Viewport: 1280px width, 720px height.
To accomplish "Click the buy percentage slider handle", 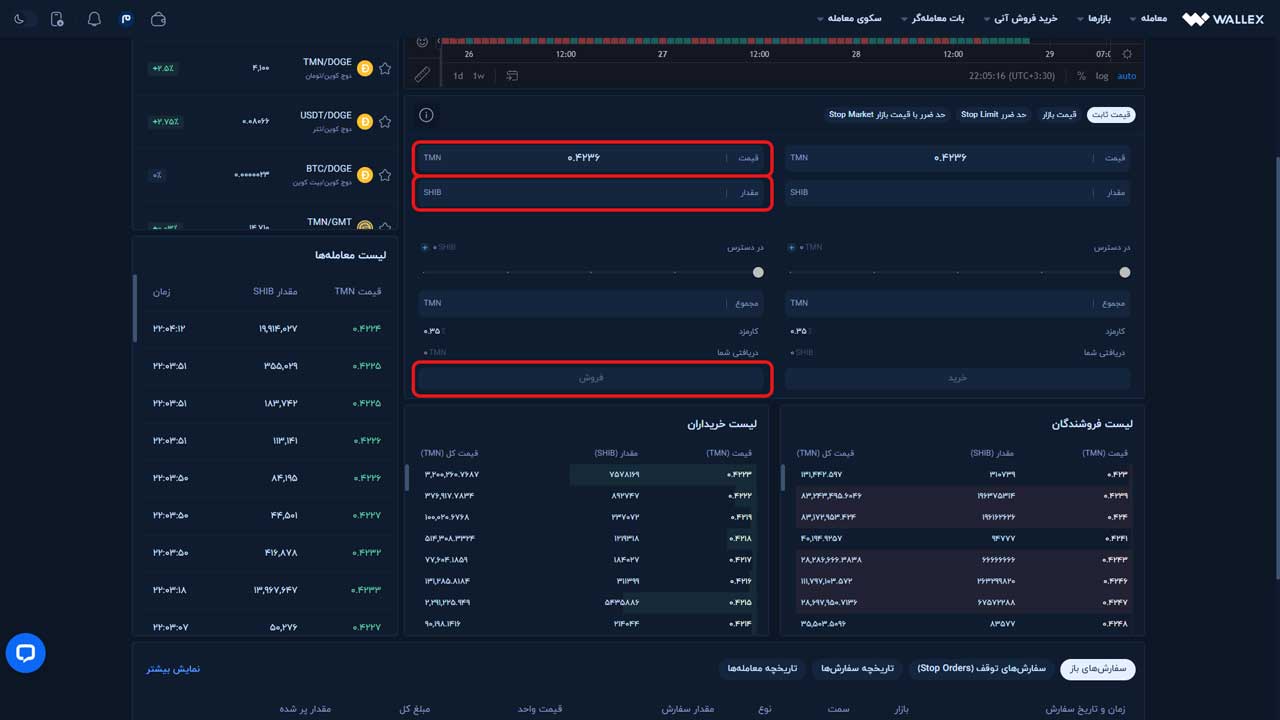I will [x=1125, y=272].
